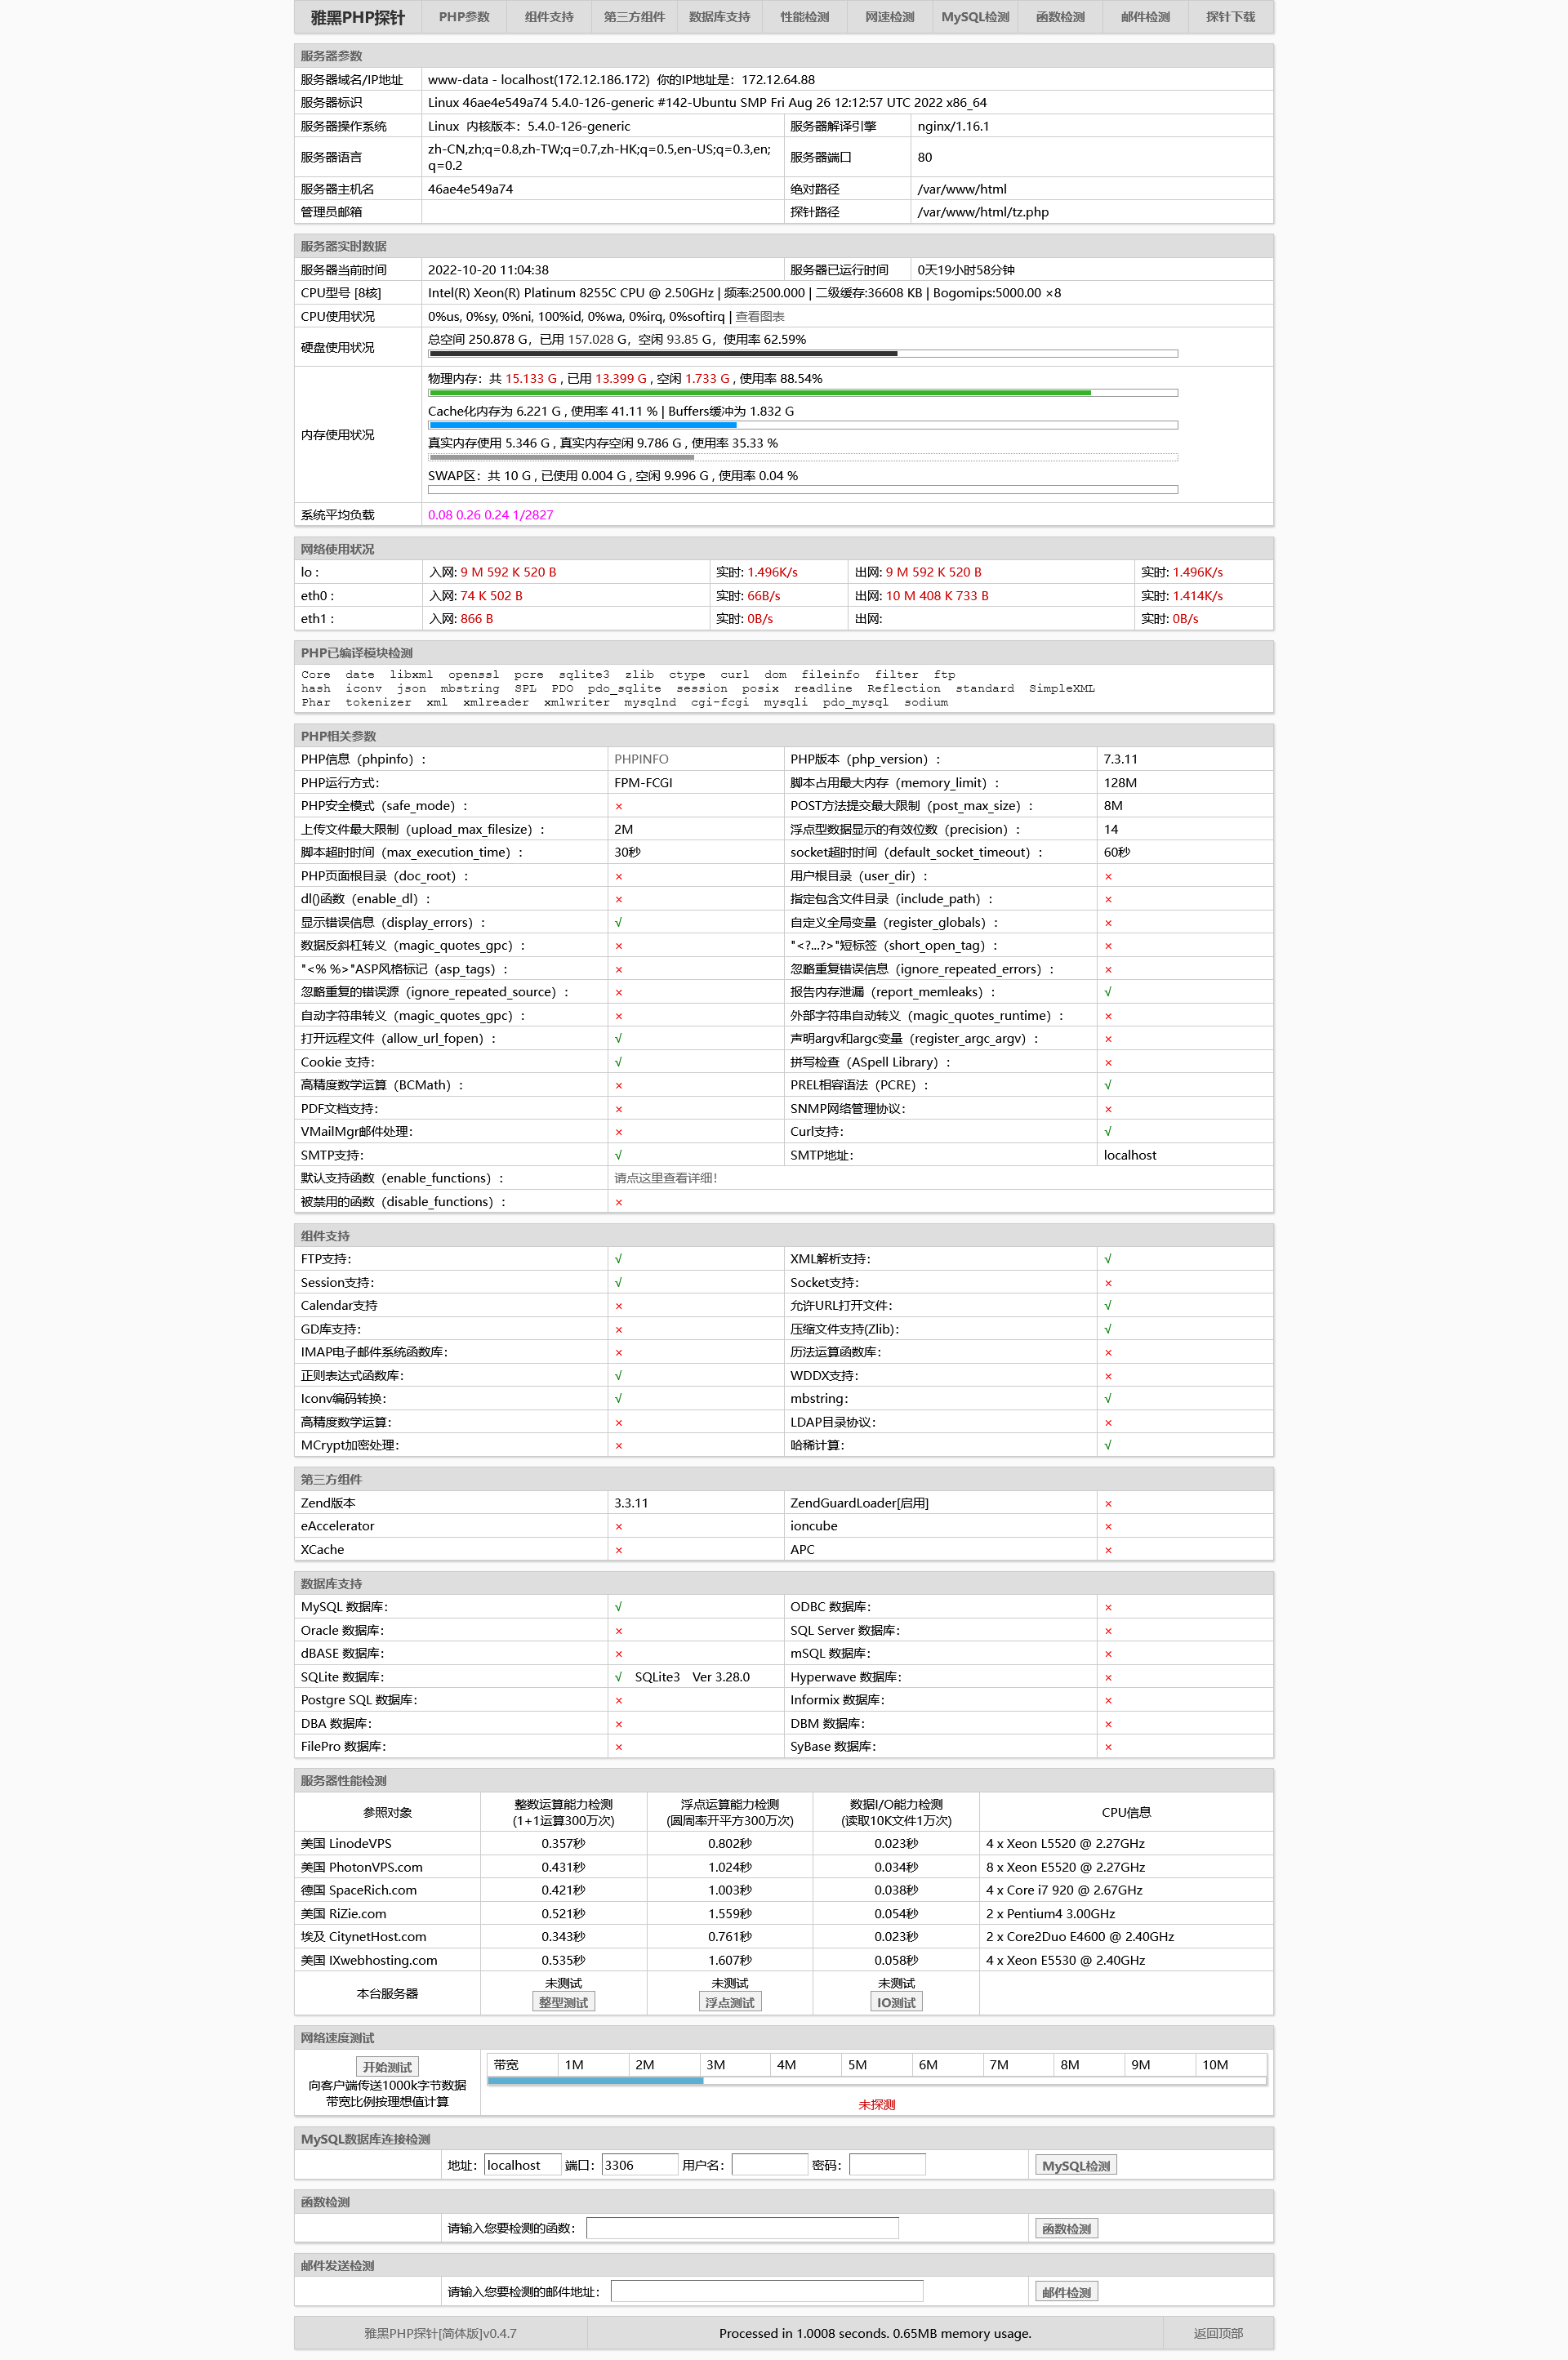
Task: Click 请点这里查看详细 enabled functions link
Action: [x=665, y=1178]
